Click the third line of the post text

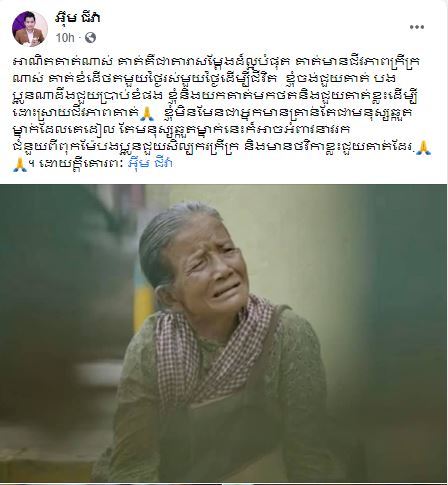pyautogui.click(x=215, y=96)
